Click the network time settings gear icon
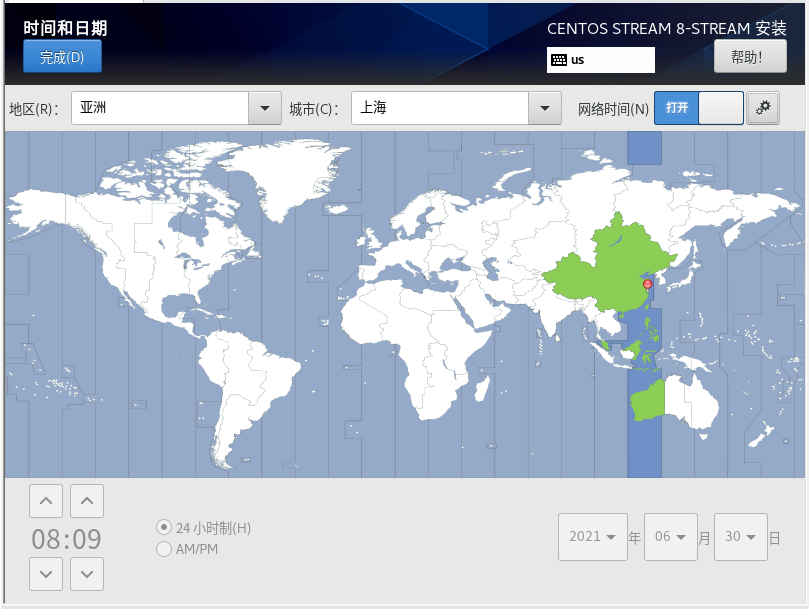The width and height of the screenshot is (810, 609). (x=763, y=108)
